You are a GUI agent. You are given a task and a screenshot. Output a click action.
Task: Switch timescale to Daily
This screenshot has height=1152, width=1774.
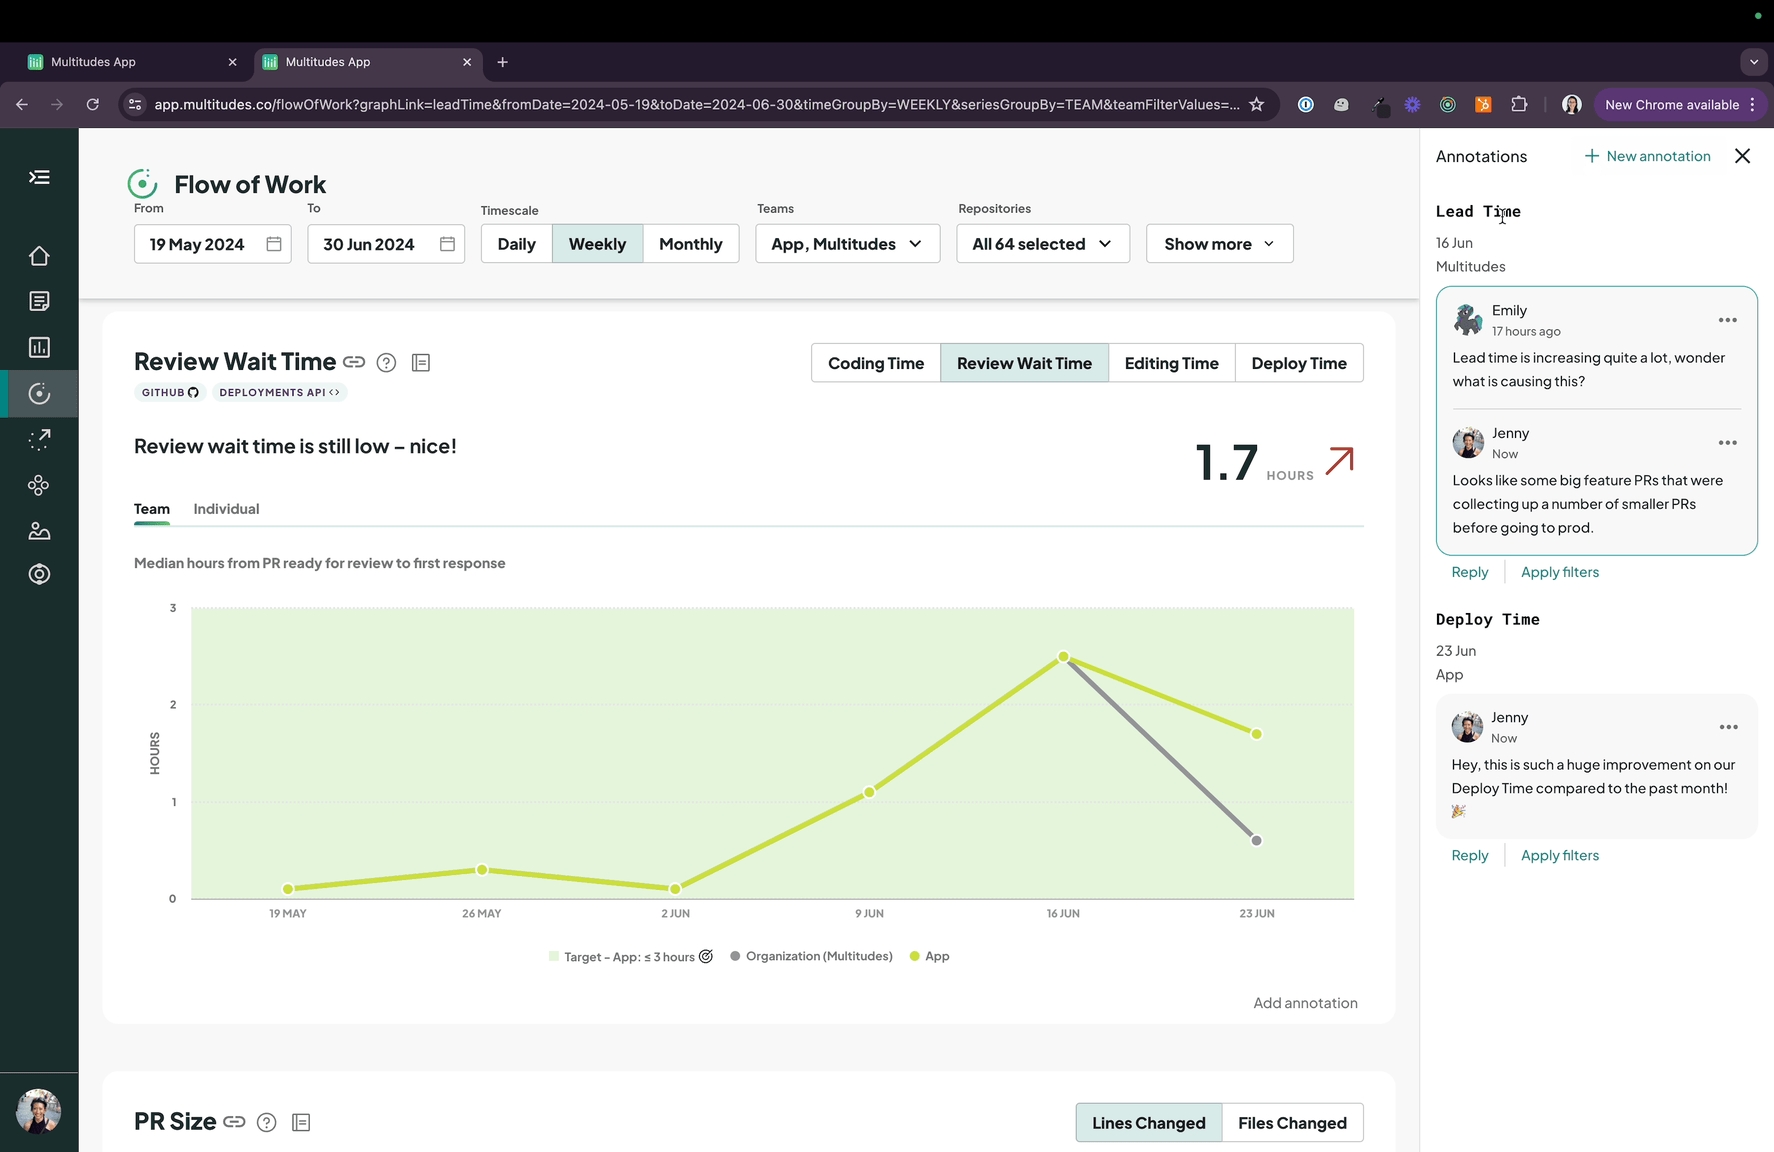tap(516, 244)
